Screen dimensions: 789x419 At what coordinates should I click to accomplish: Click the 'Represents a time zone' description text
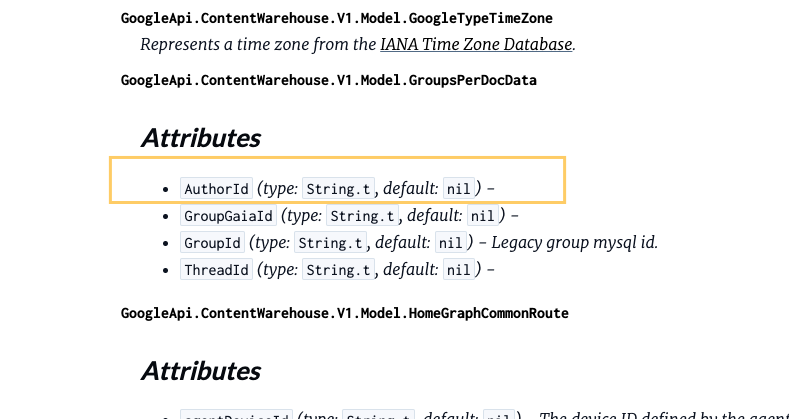258,45
